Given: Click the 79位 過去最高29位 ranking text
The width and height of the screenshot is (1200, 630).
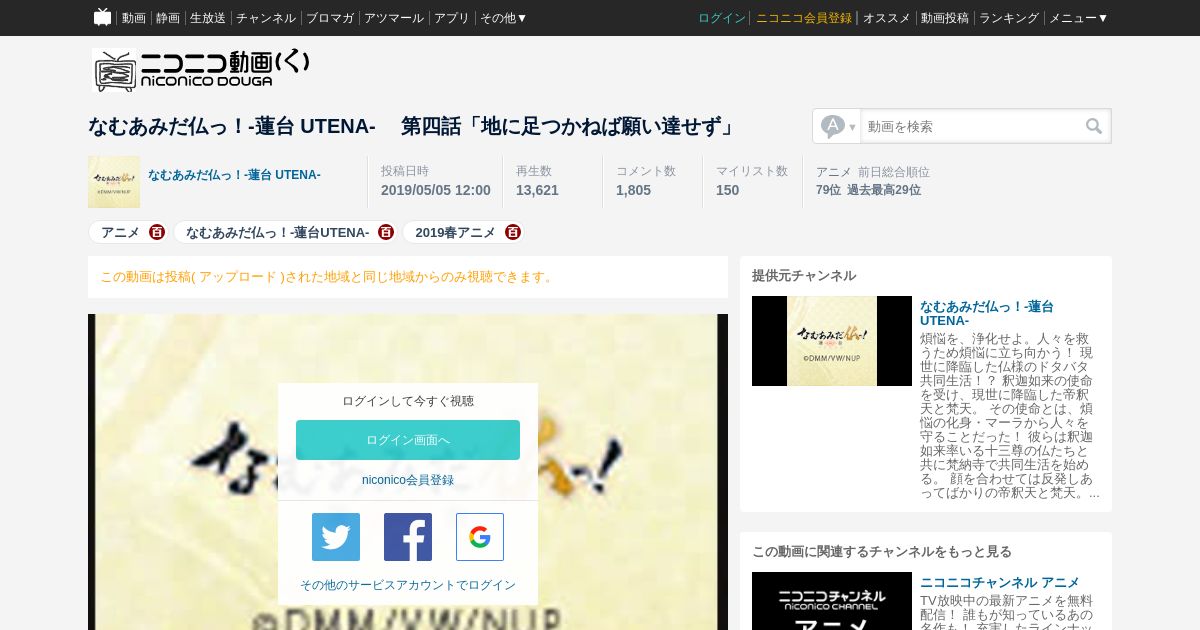Looking at the screenshot, I should [x=868, y=190].
